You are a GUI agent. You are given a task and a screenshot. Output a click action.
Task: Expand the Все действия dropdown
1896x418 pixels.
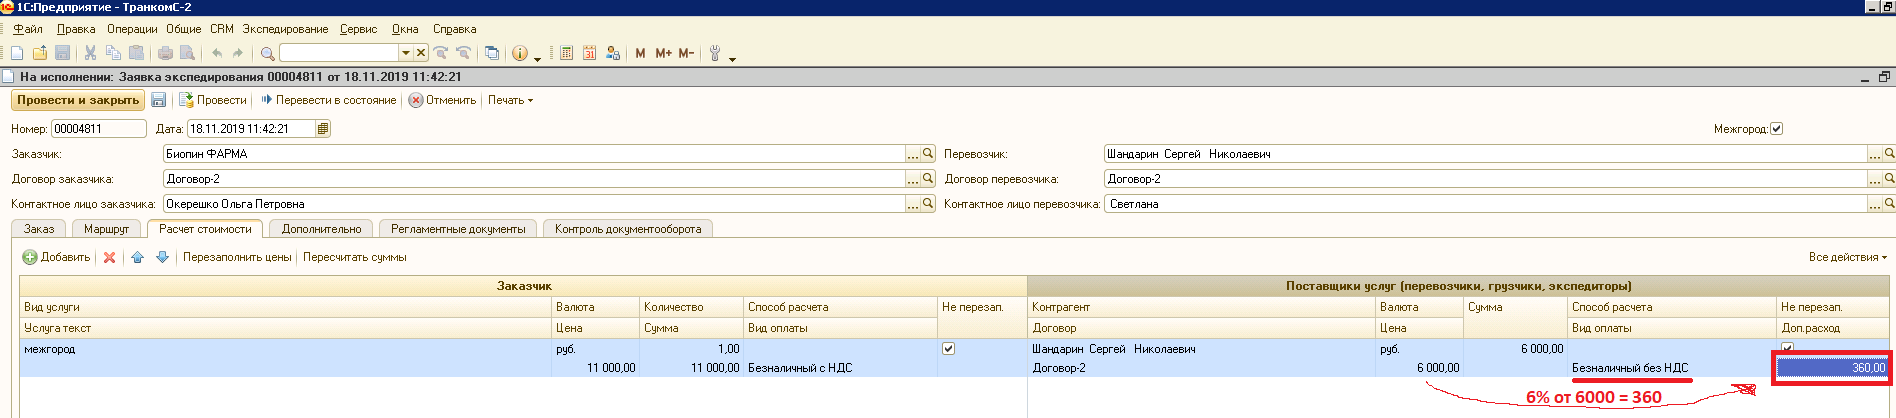click(x=1847, y=258)
